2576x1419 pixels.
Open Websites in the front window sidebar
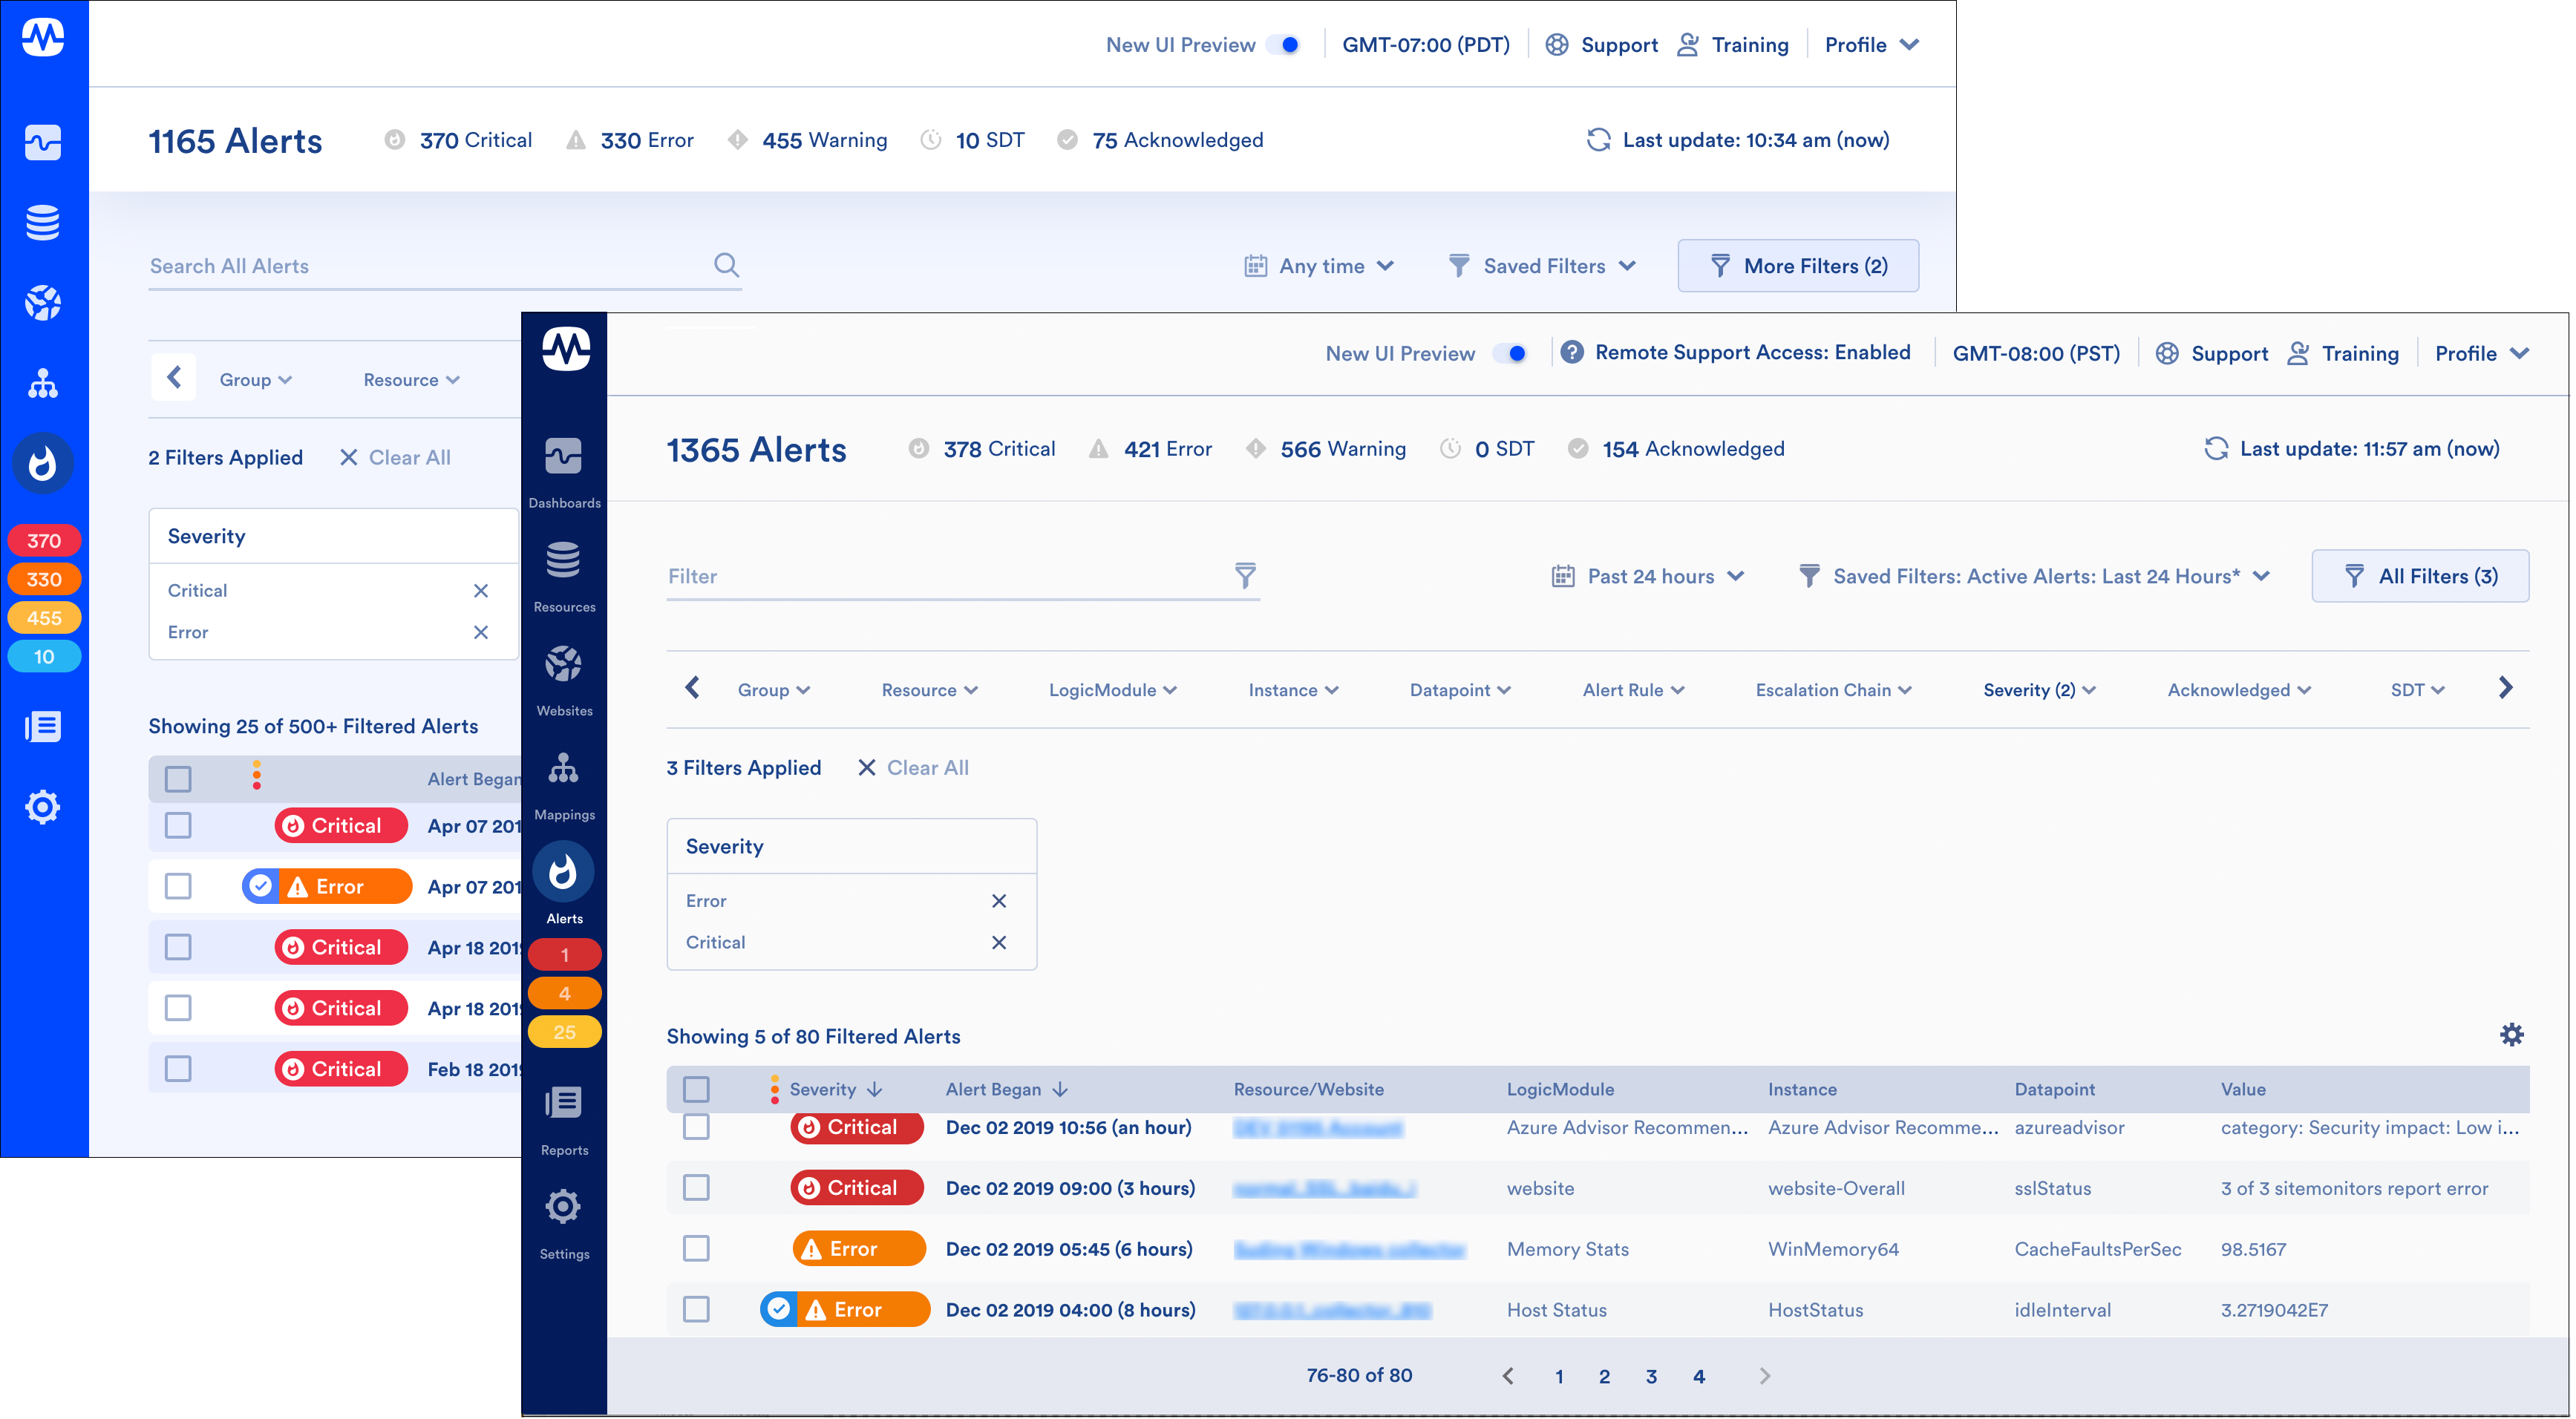pos(564,680)
